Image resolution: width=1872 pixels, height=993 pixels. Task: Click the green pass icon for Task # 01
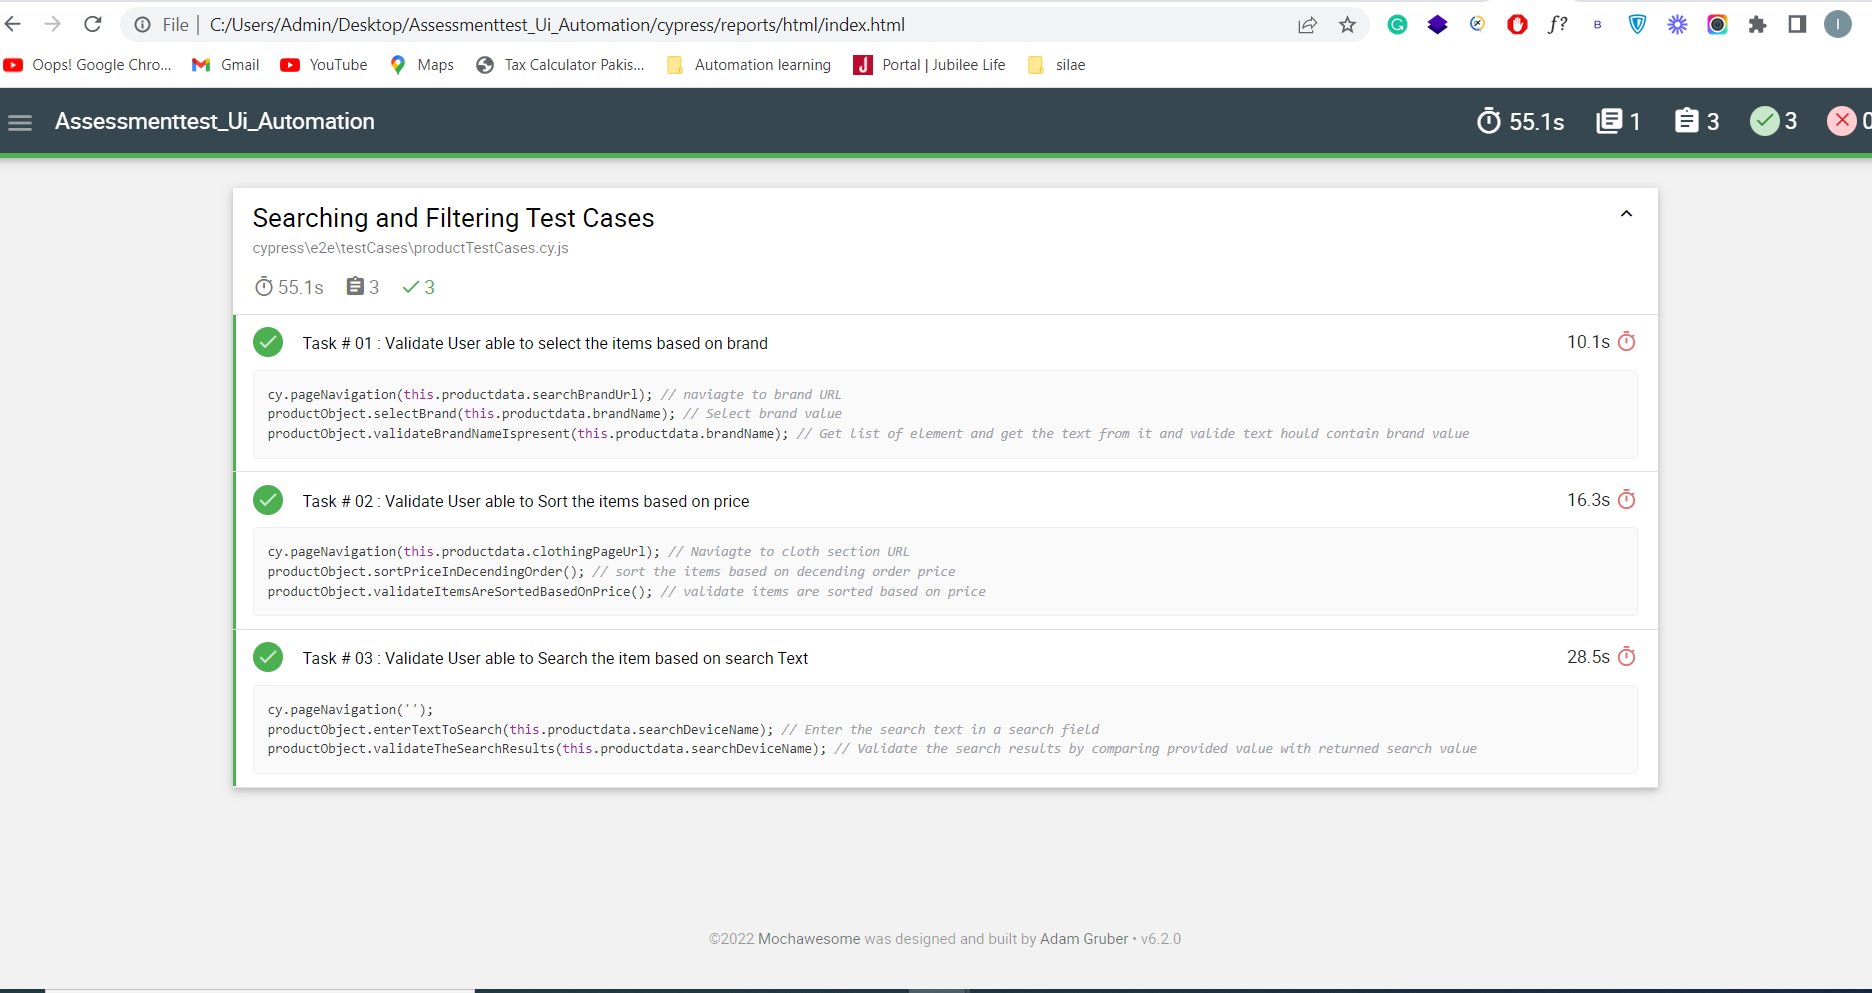point(268,342)
